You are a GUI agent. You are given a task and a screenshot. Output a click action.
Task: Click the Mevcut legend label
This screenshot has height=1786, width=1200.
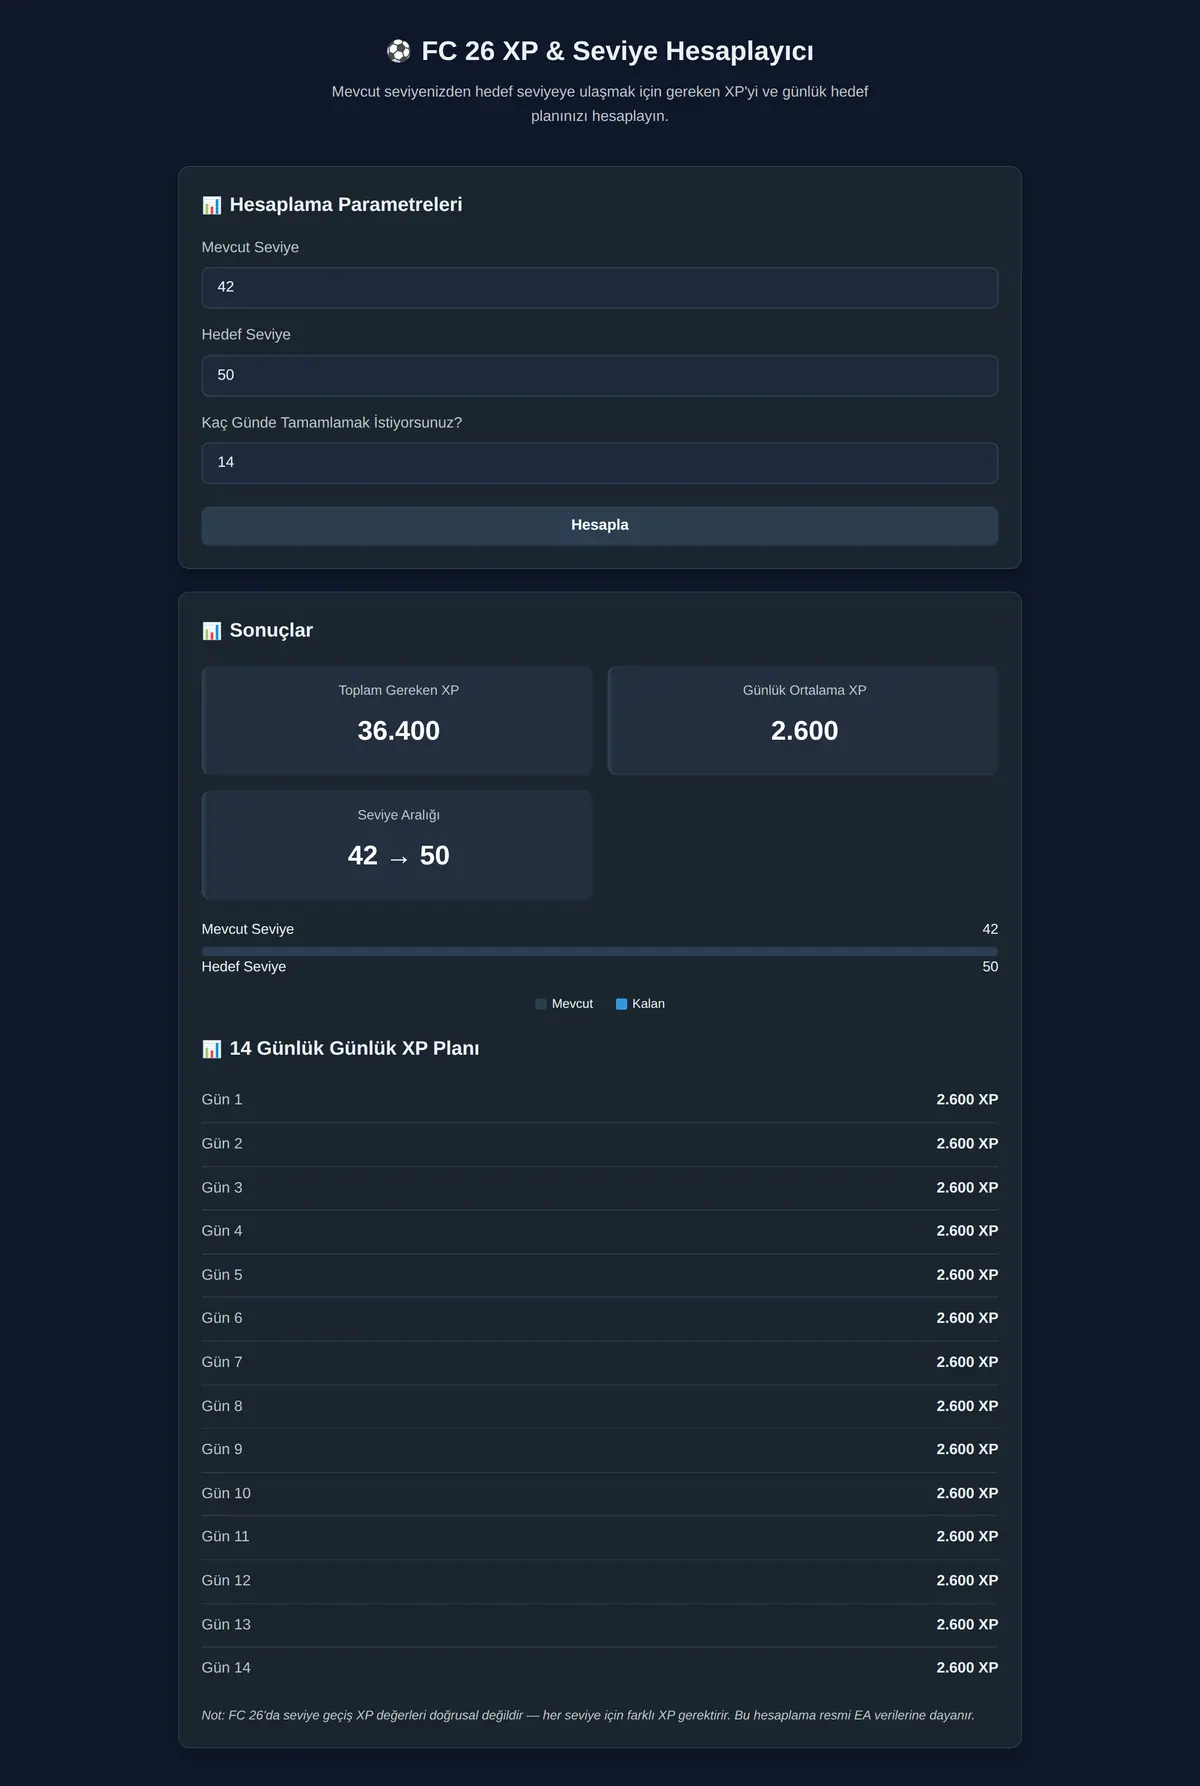click(572, 1004)
